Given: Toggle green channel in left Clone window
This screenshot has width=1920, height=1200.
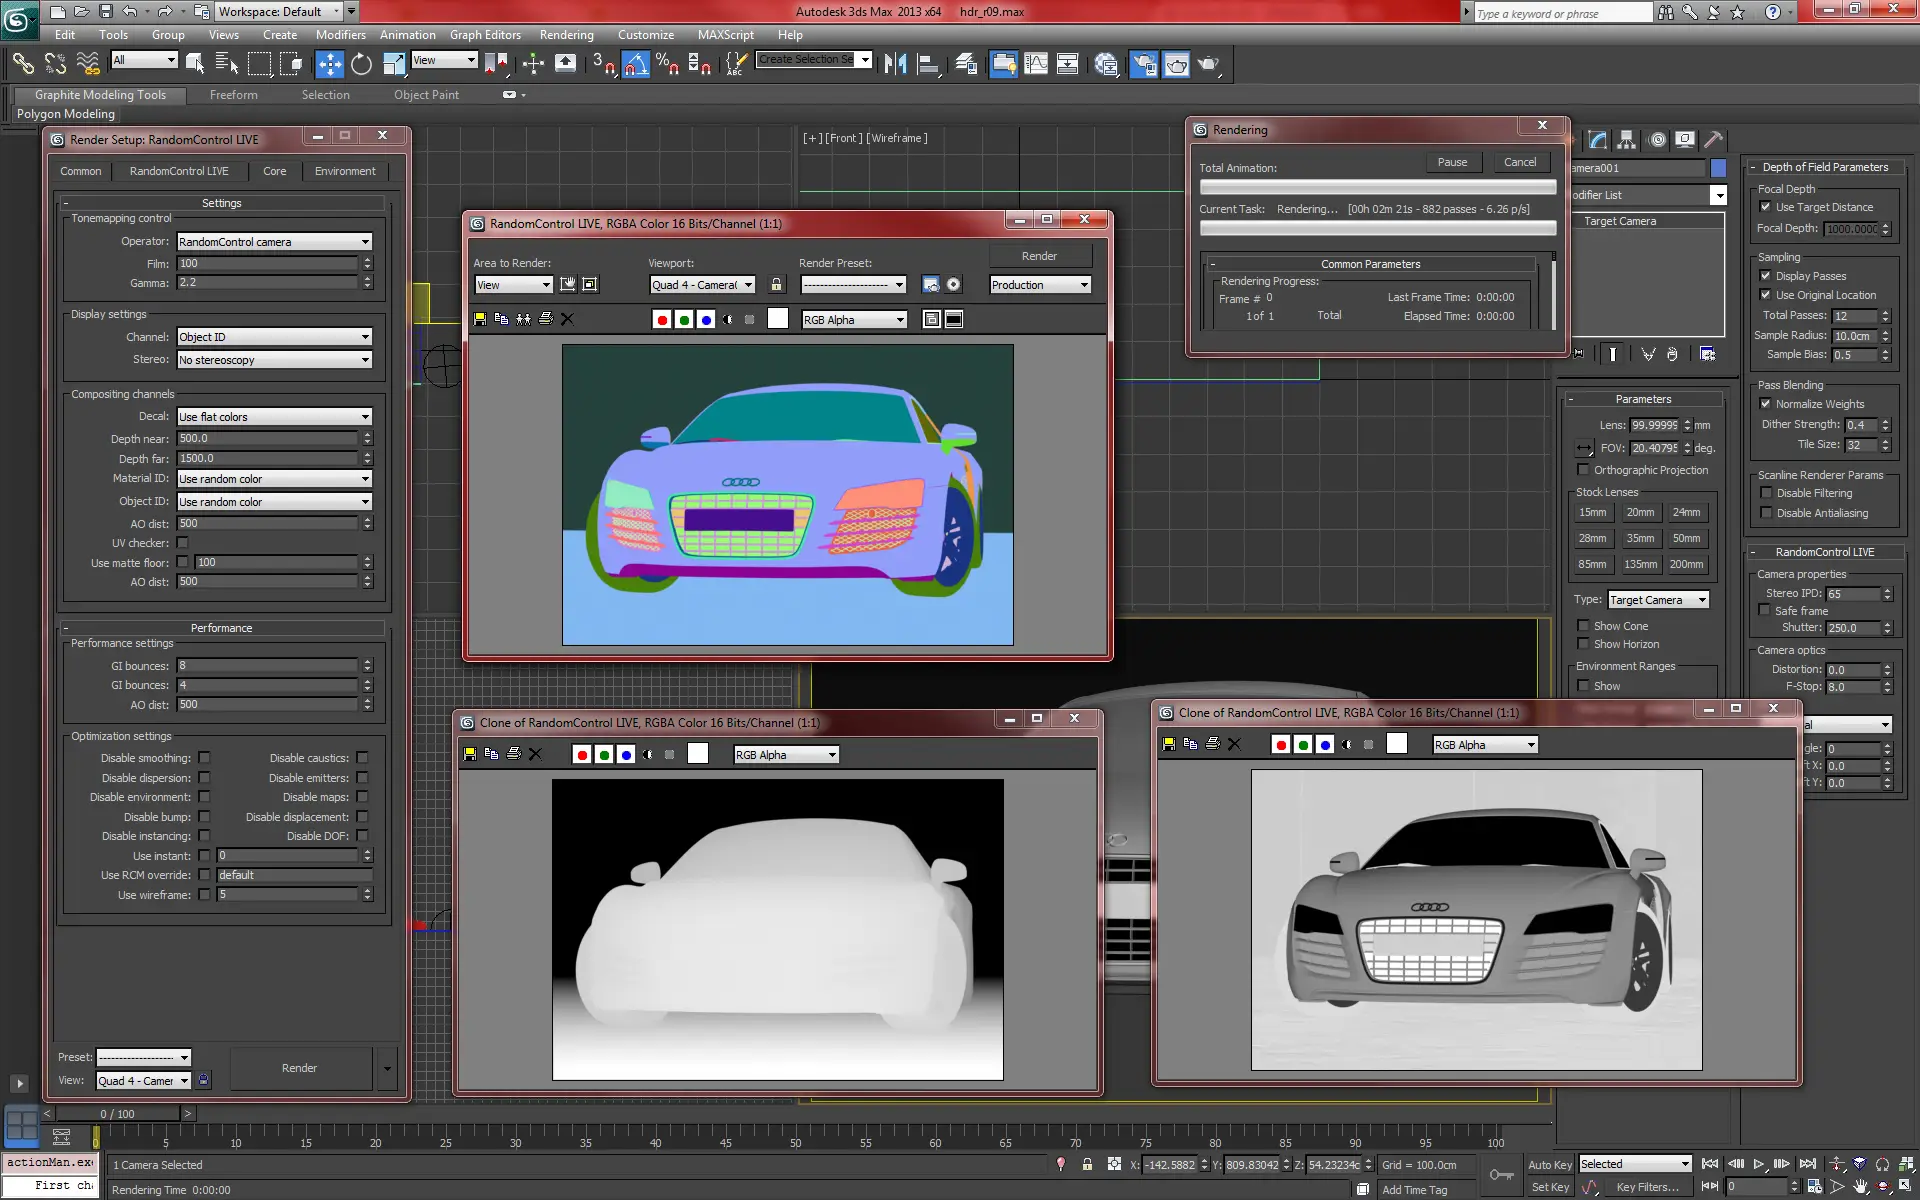Looking at the screenshot, I should pos(604,754).
